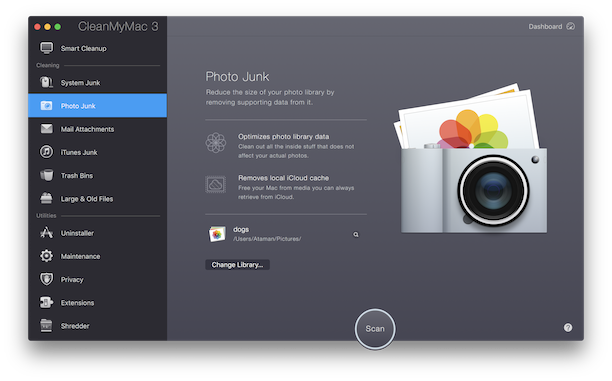Close the CleanMyMac window
This screenshot has height=381, width=612.
click(37, 27)
